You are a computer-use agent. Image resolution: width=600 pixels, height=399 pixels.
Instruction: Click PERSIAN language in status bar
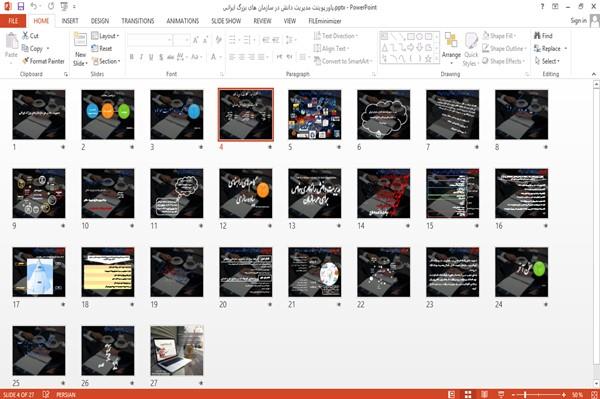pos(65,394)
